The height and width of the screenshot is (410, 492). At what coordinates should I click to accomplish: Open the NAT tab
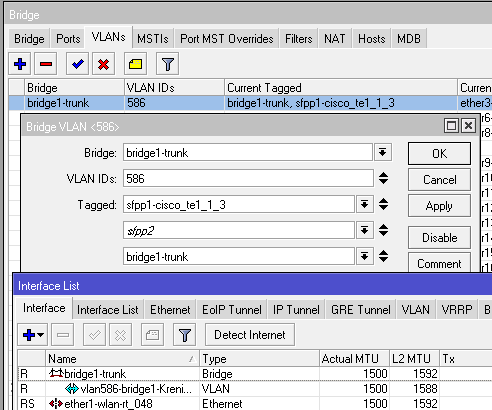(x=335, y=39)
